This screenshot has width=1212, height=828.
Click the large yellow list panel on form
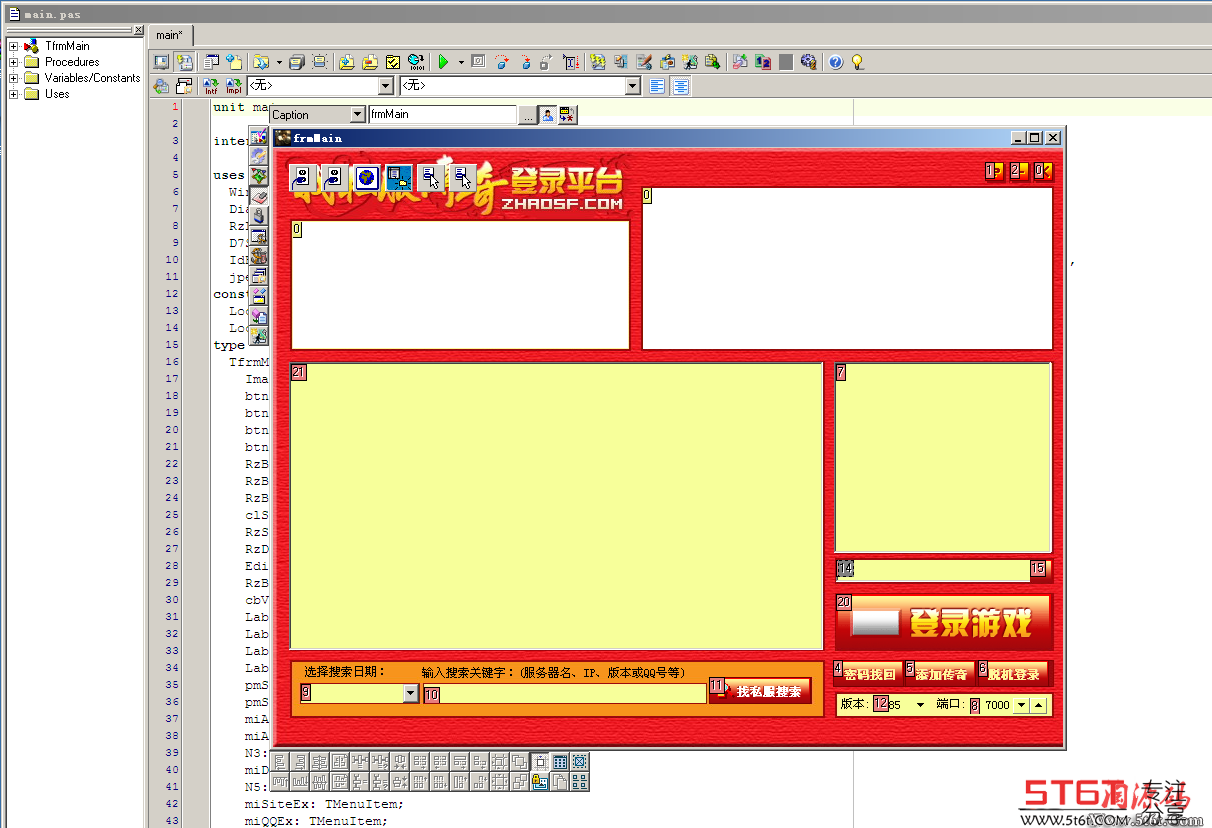tap(556, 506)
